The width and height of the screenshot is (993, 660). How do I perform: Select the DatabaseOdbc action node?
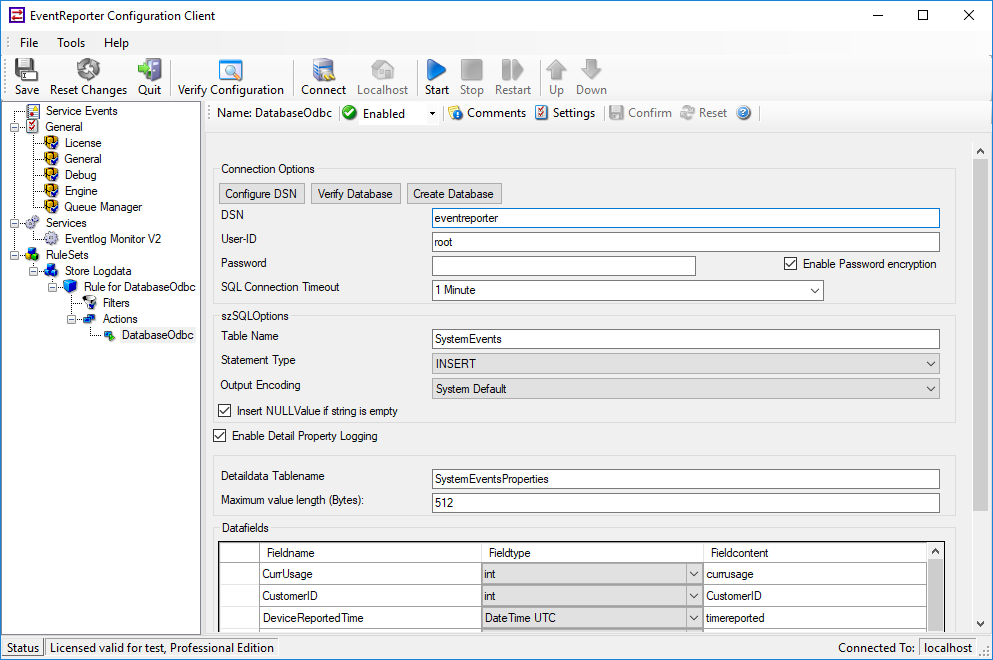[x=158, y=335]
